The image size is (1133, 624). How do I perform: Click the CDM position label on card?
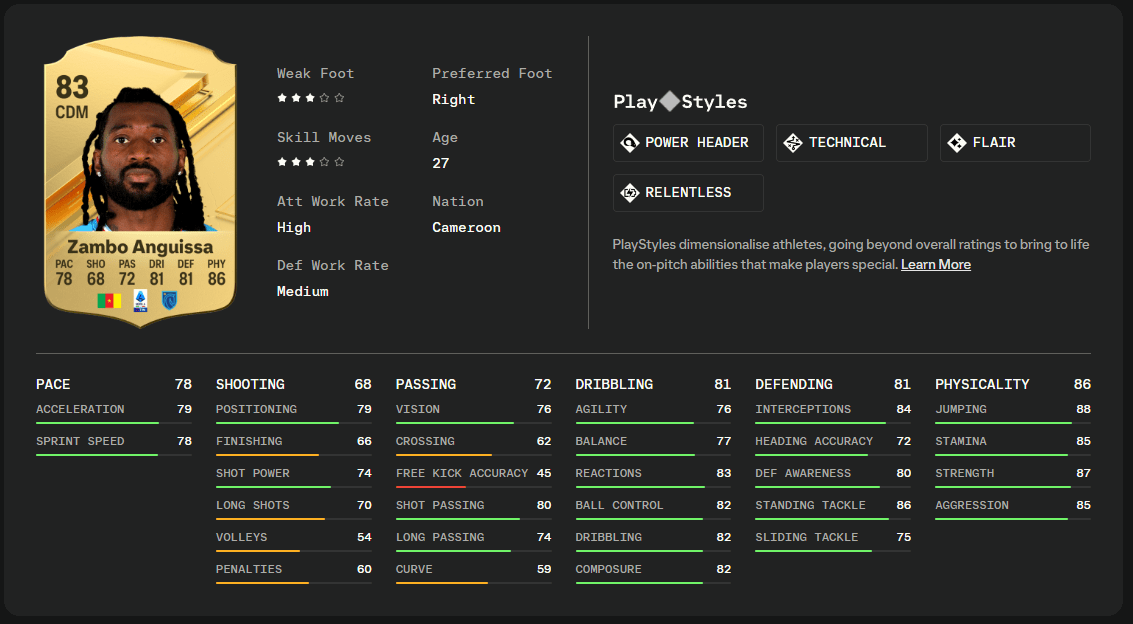click(72, 113)
